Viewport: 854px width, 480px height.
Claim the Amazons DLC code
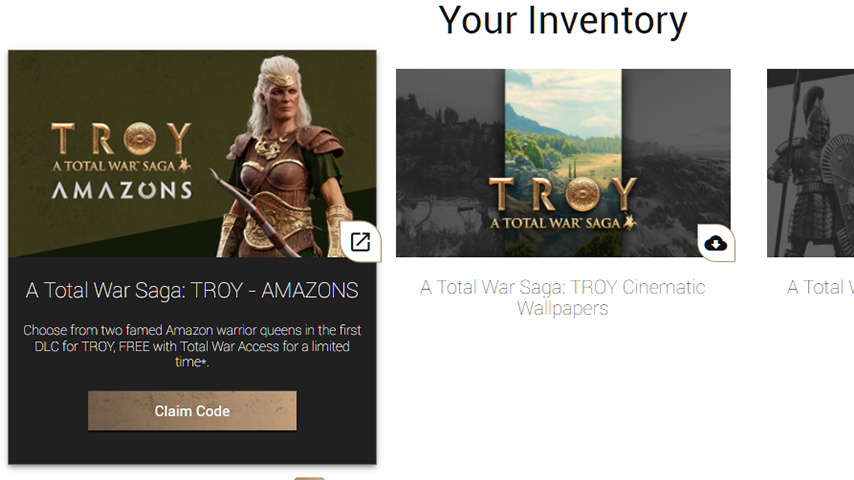tap(192, 411)
